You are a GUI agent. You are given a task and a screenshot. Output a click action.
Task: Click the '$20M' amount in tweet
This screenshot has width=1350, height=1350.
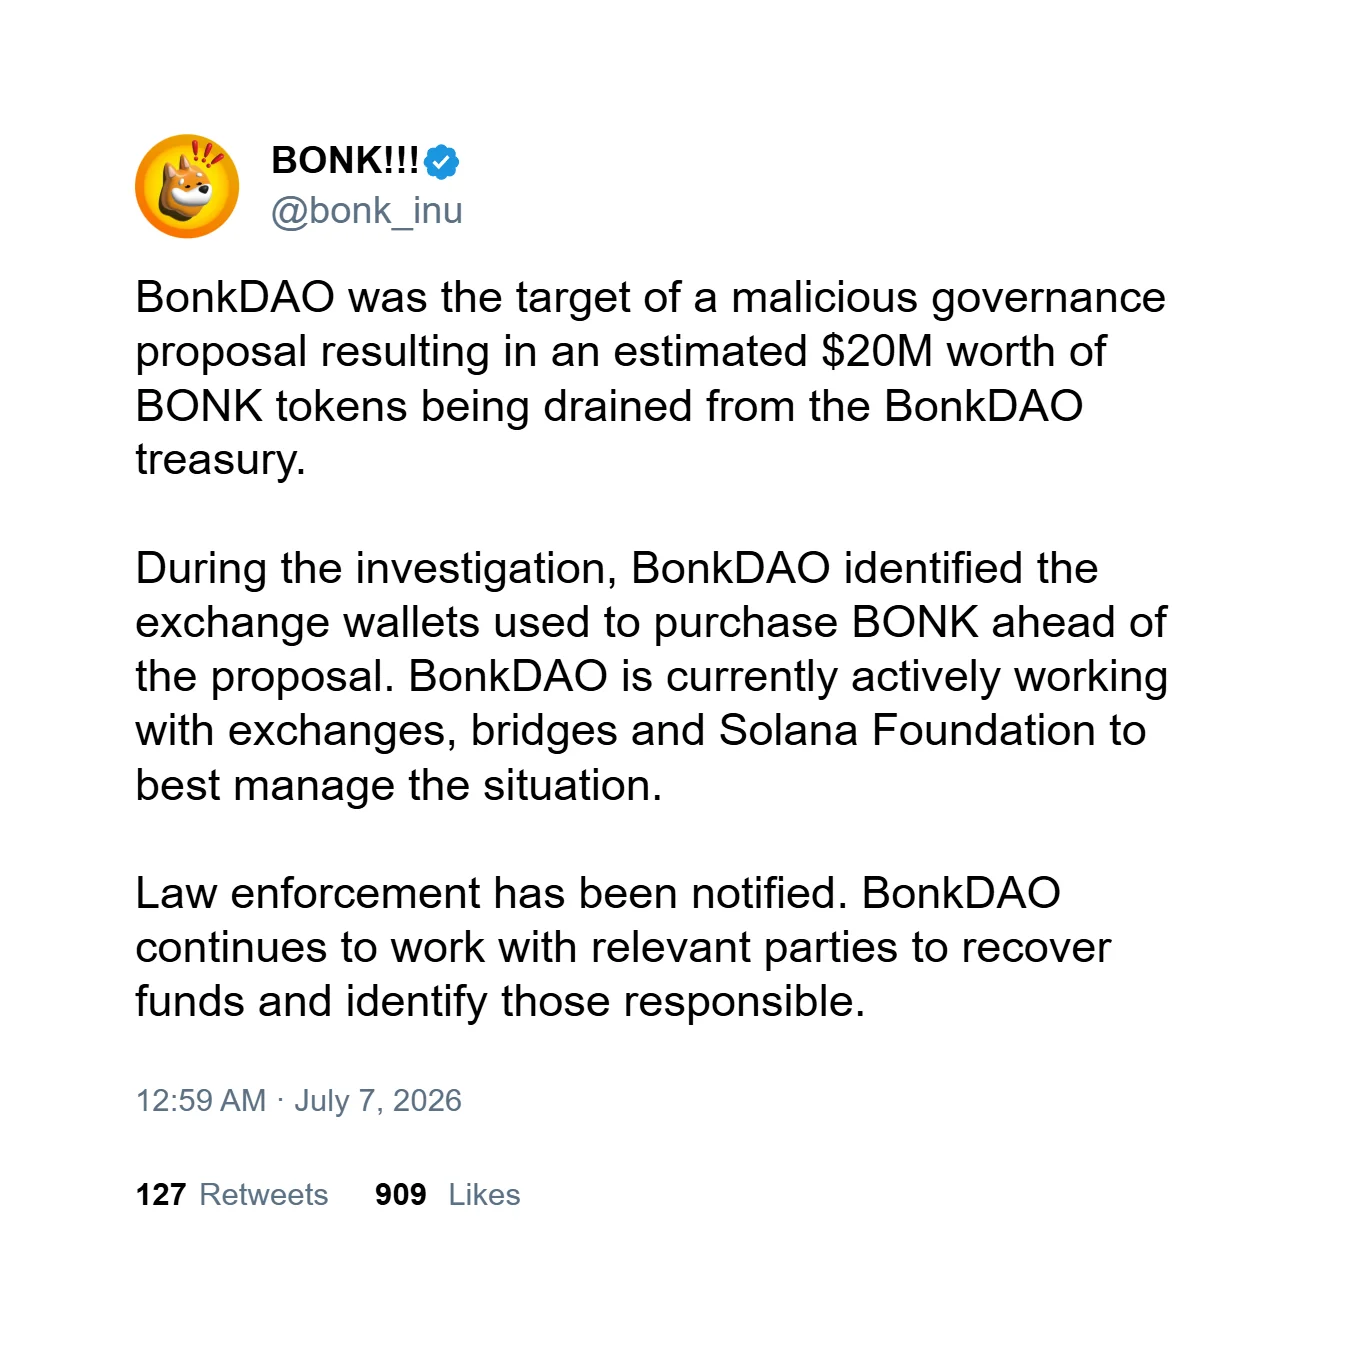coord(877,351)
